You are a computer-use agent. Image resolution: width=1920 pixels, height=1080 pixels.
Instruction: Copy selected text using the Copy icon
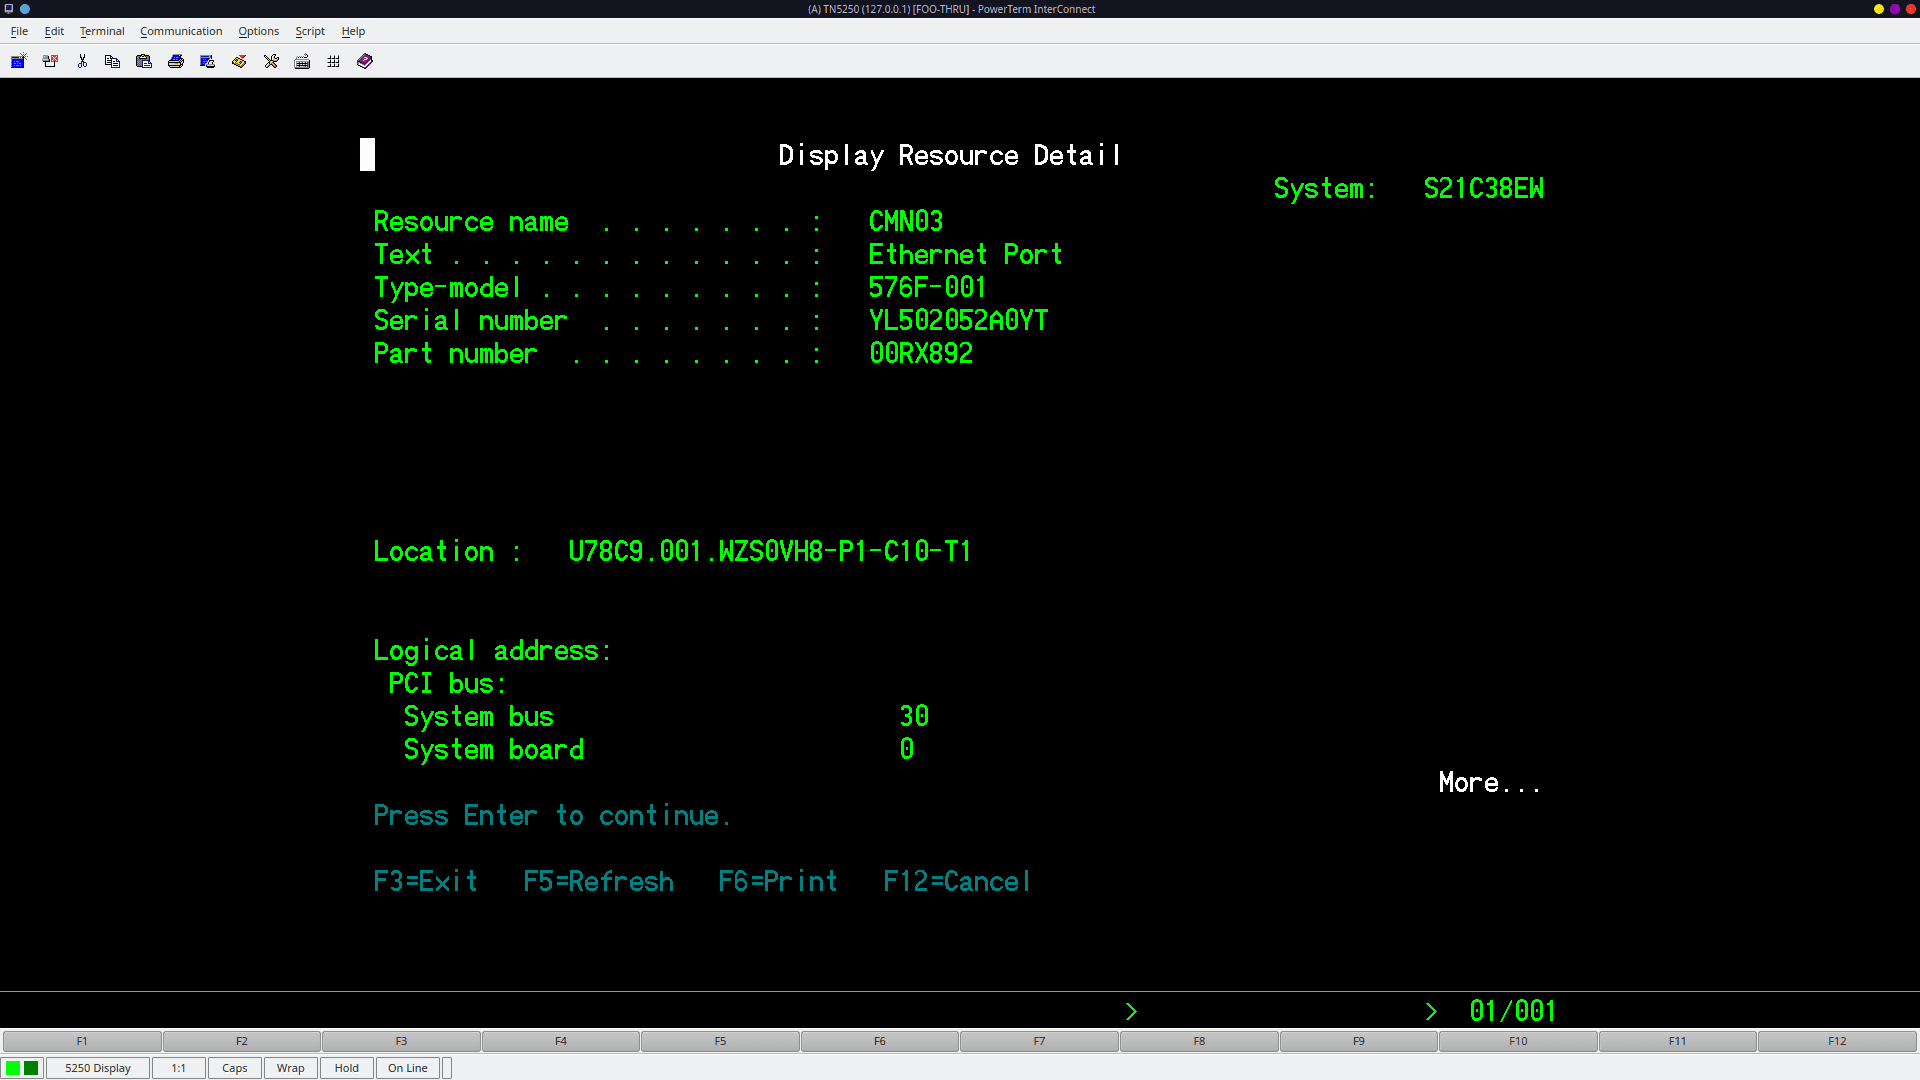click(x=112, y=61)
